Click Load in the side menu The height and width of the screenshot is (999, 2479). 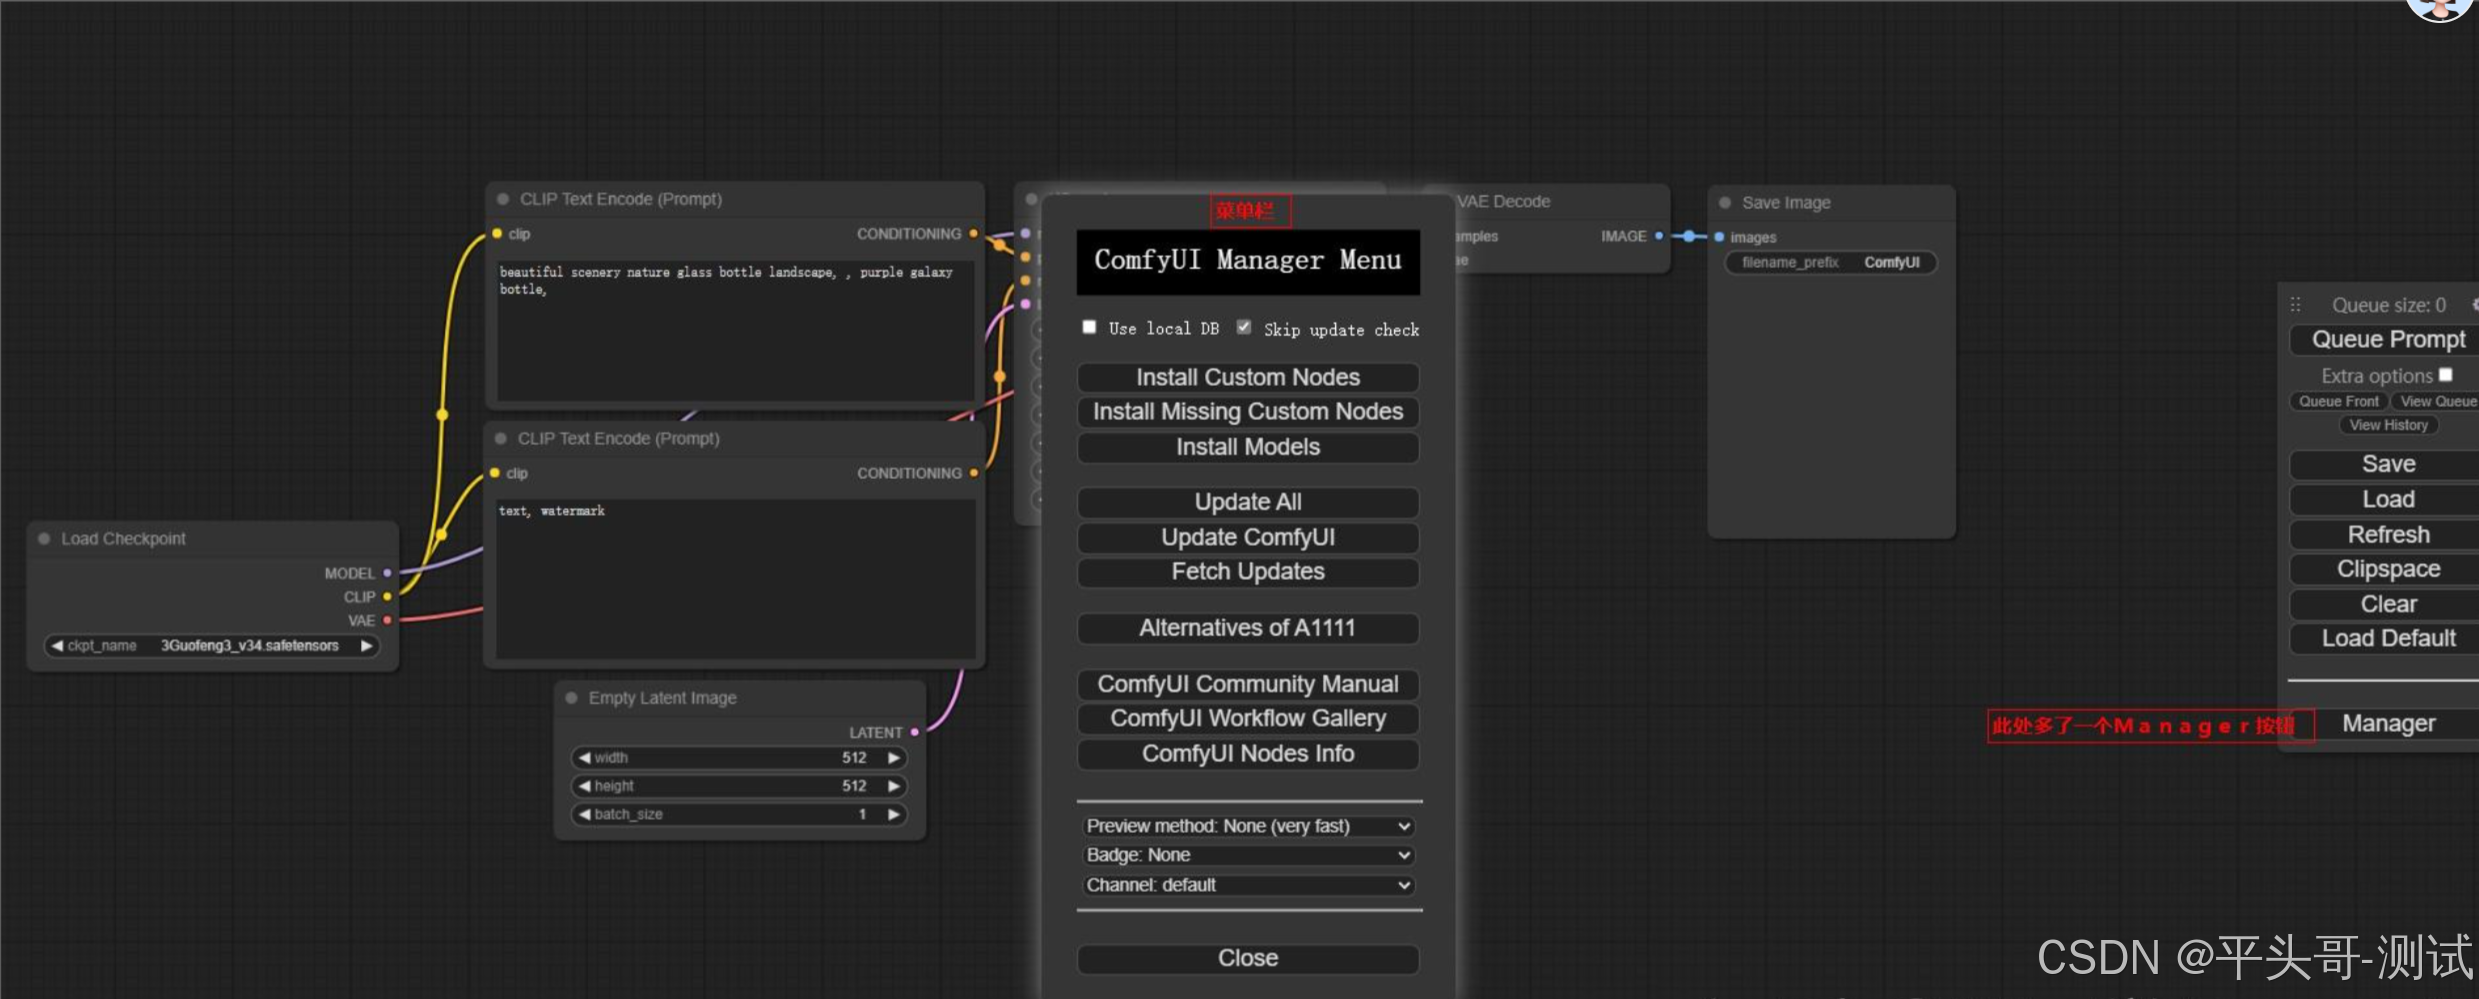click(2386, 499)
